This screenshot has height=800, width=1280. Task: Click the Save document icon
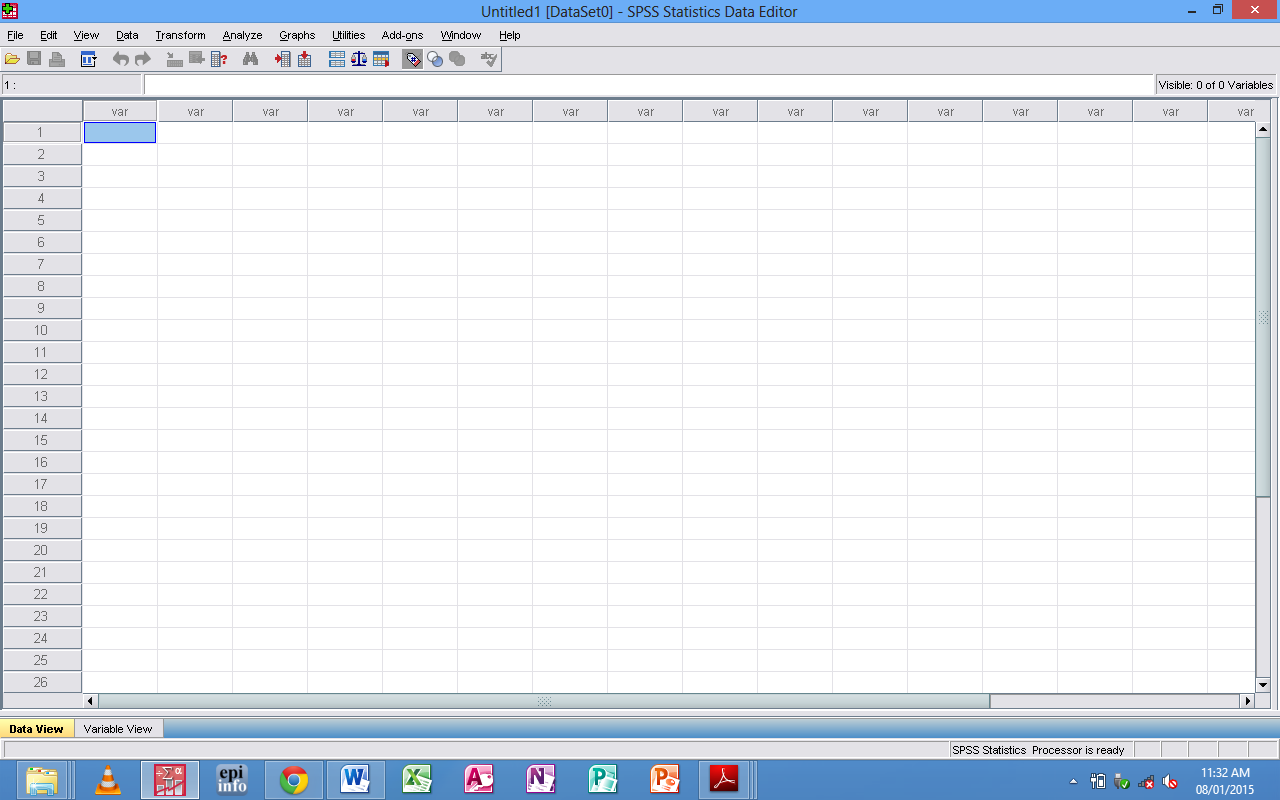(x=34, y=58)
